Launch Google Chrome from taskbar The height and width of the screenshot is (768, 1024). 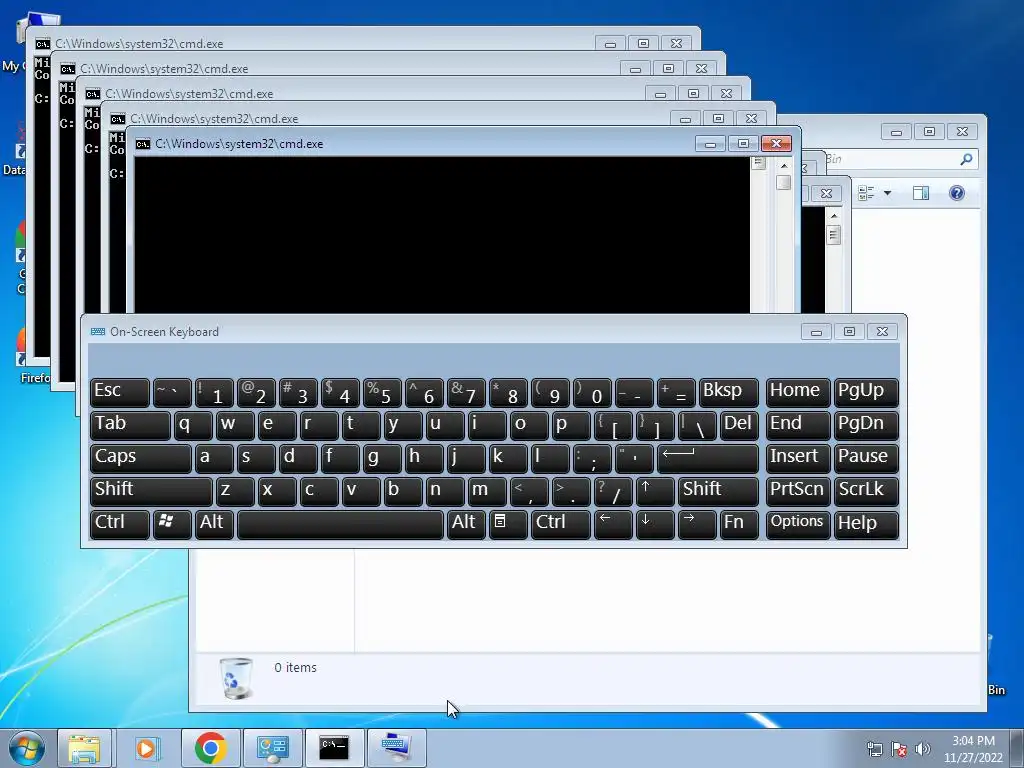click(210, 748)
